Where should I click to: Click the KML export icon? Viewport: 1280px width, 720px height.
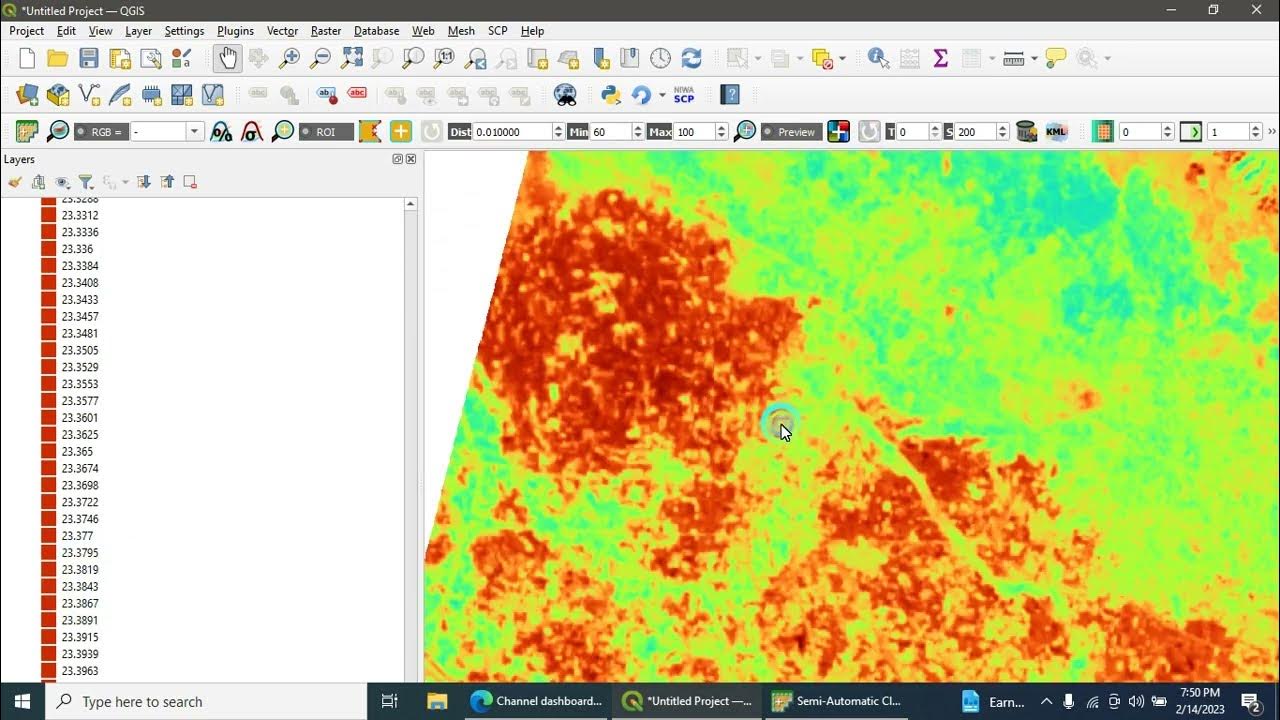[1056, 132]
